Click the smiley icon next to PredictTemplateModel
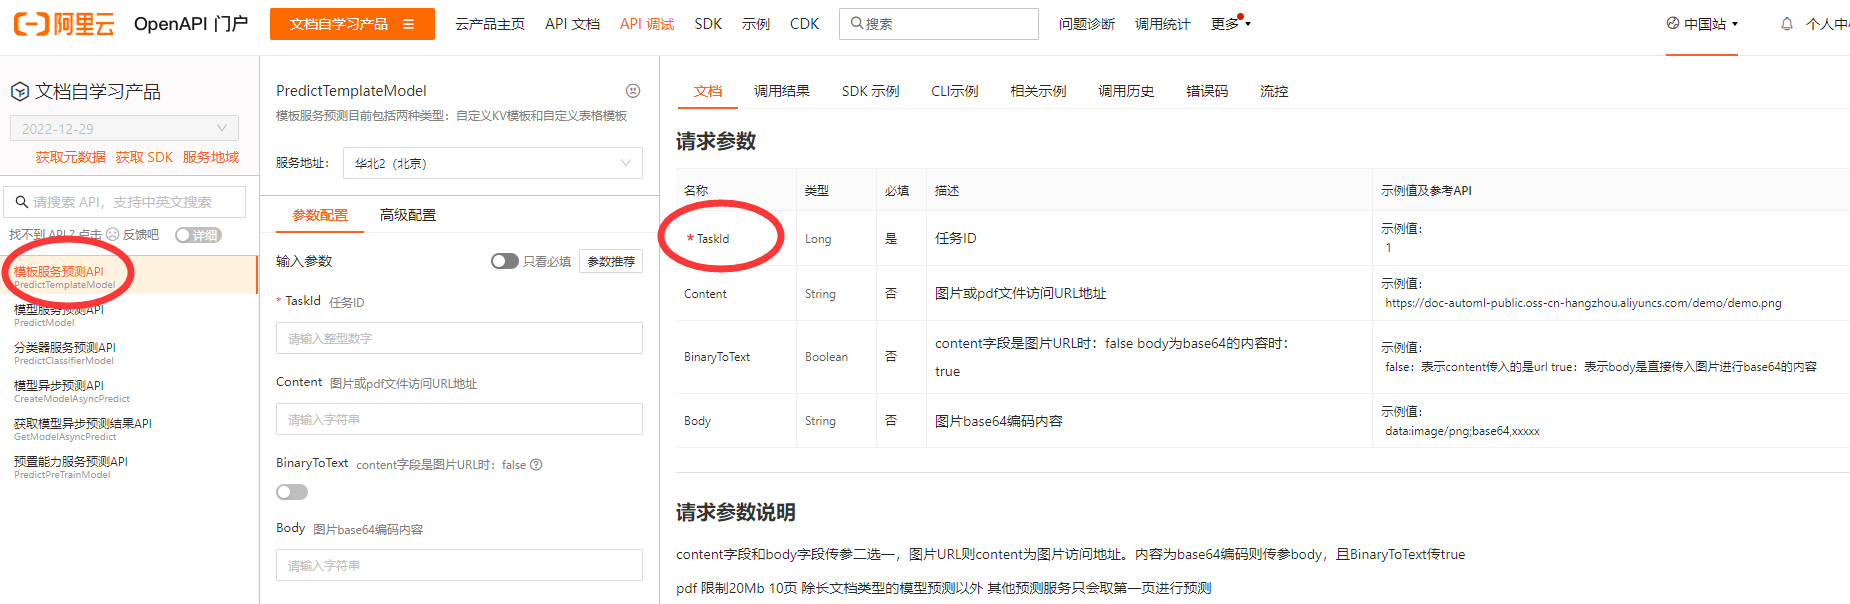This screenshot has width=1850, height=604. [x=633, y=91]
